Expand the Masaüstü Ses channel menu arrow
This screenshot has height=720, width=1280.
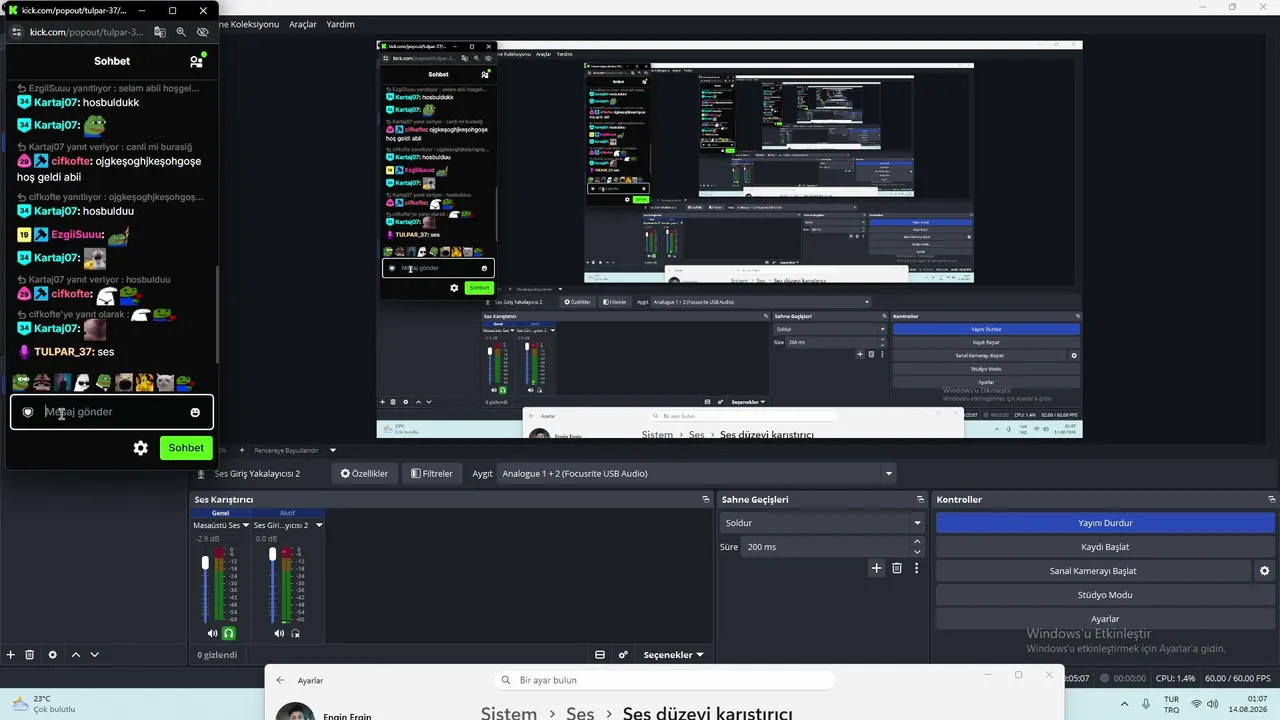246,525
